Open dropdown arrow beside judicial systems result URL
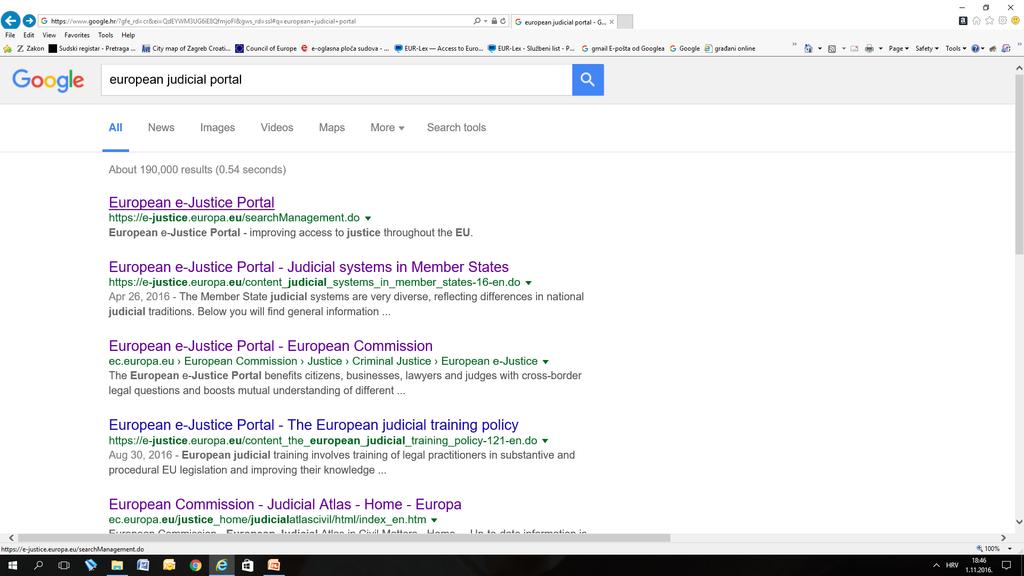Image resolution: width=1024 pixels, height=576 pixels. (x=528, y=283)
